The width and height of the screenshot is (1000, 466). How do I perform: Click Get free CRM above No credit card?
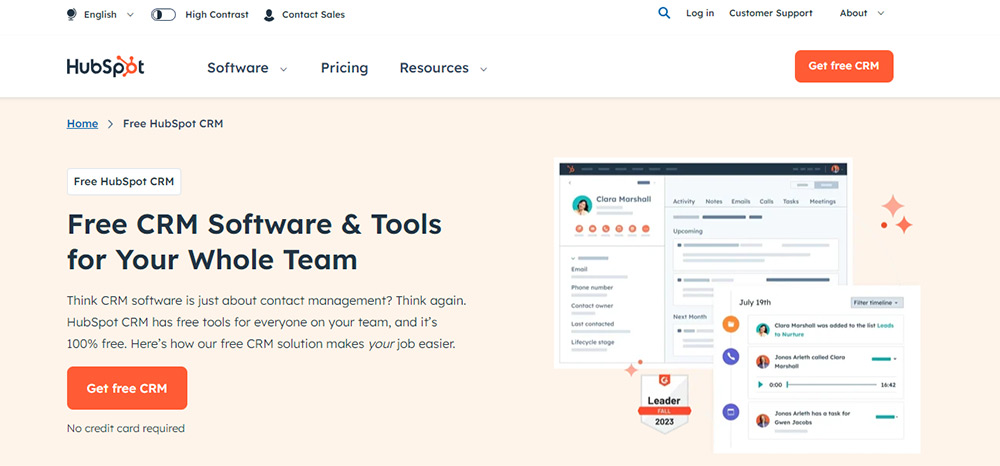(x=127, y=388)
